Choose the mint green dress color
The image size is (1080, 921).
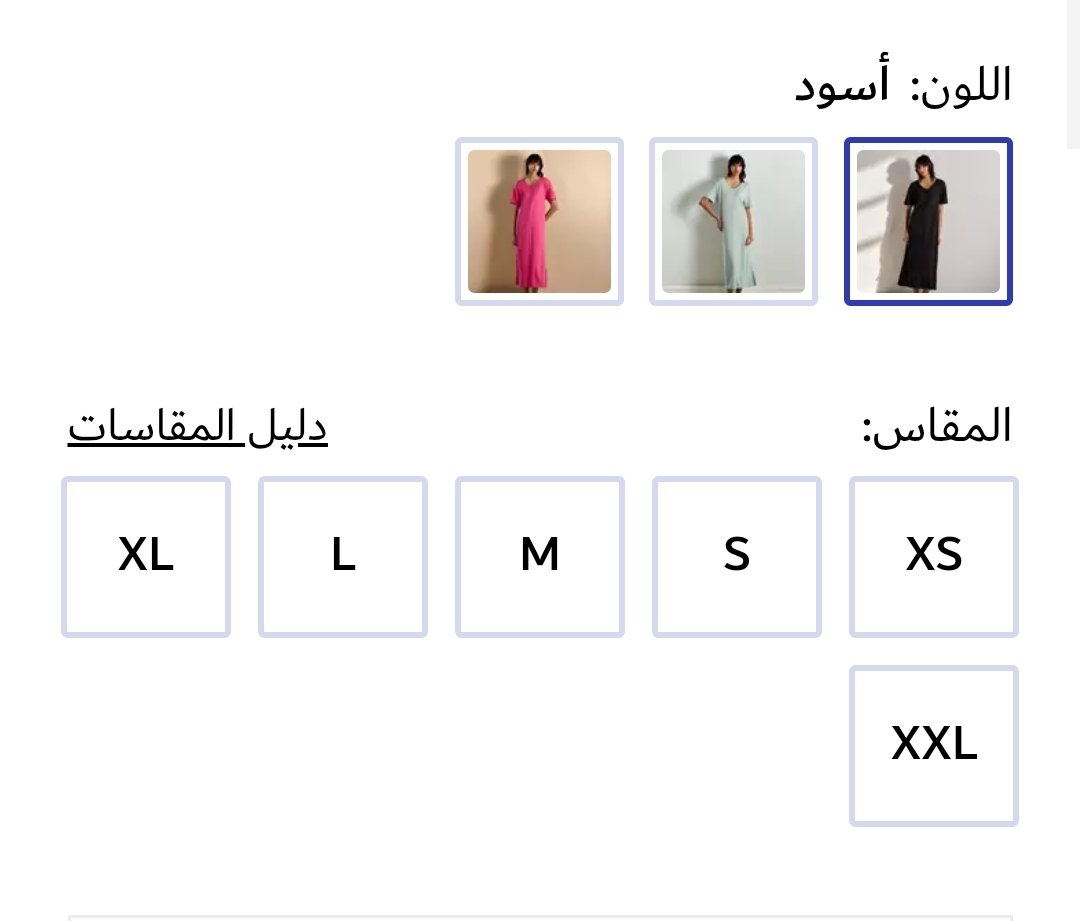pyautogui.click(x=733, y=221)
